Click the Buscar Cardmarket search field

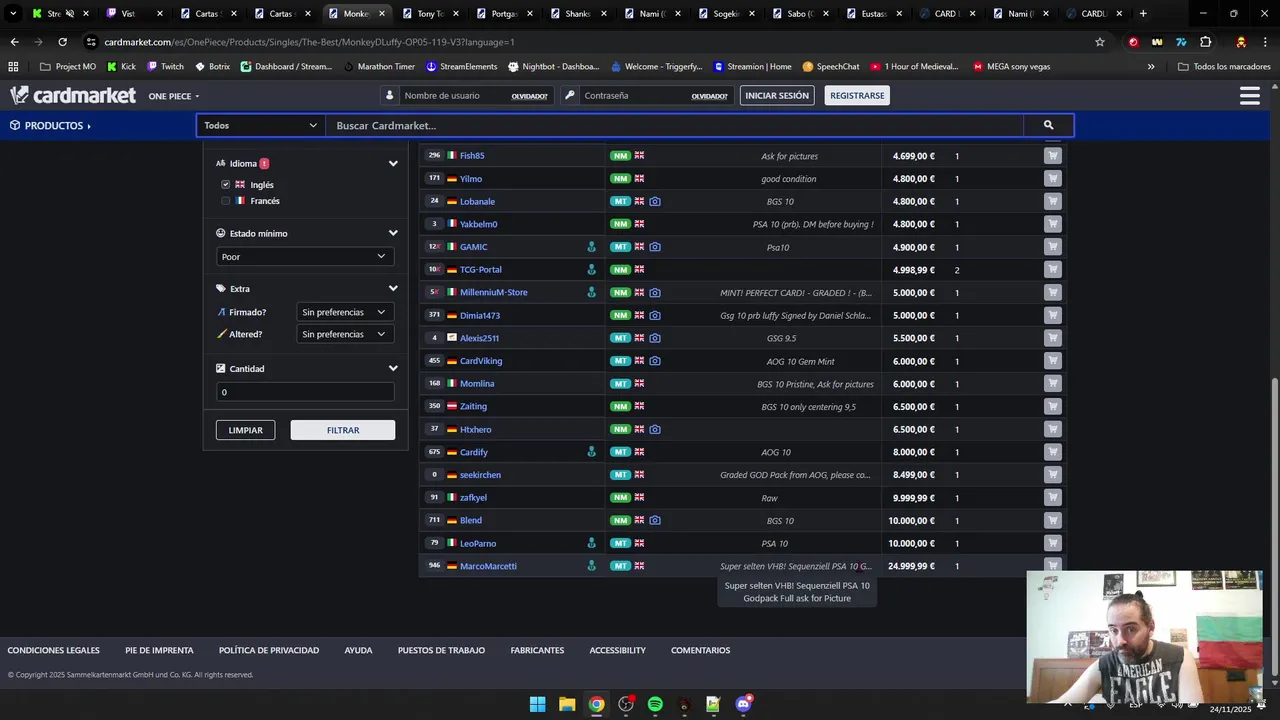click(x=675, y=125)
